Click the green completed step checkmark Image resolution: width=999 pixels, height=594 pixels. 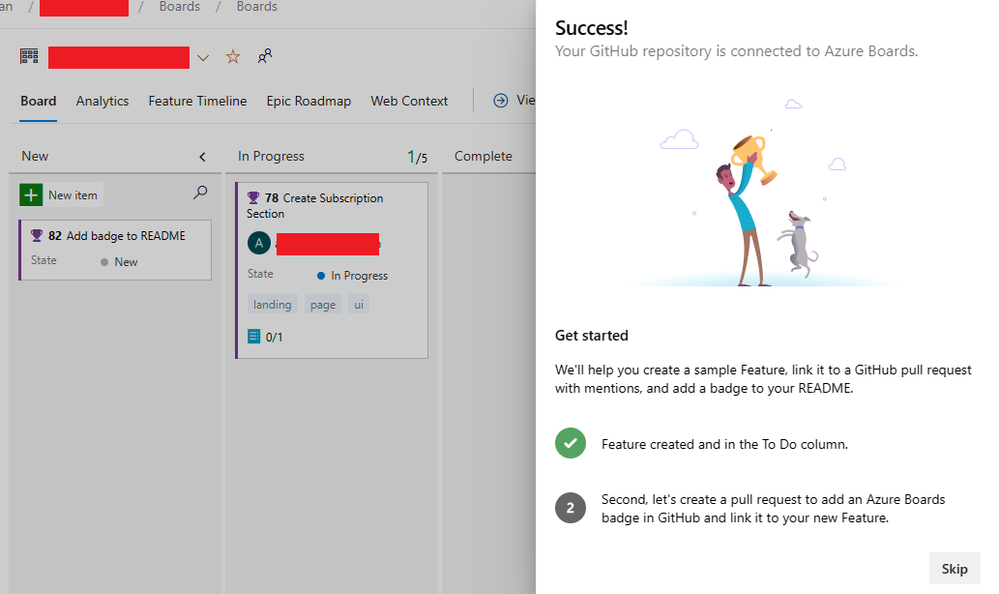pos(570,443)
